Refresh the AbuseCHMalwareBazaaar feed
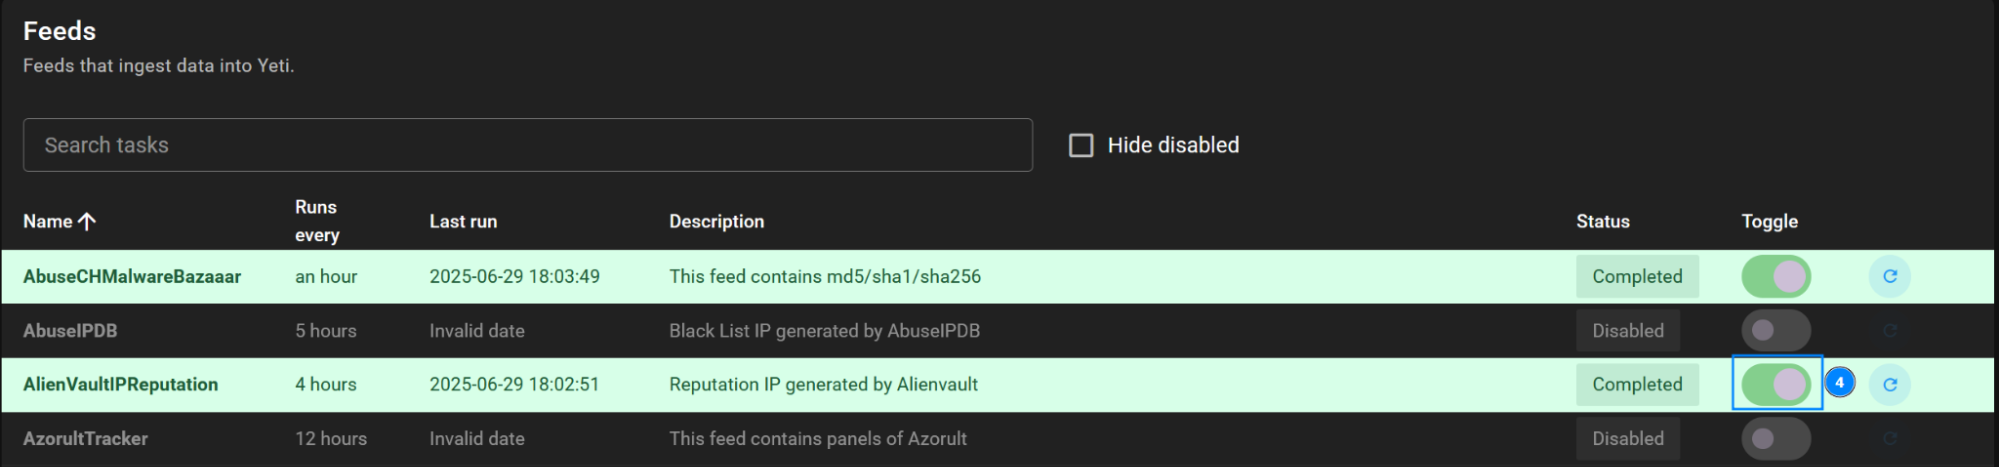This screenshot has height=467, width=1999. pos(1889,277)
